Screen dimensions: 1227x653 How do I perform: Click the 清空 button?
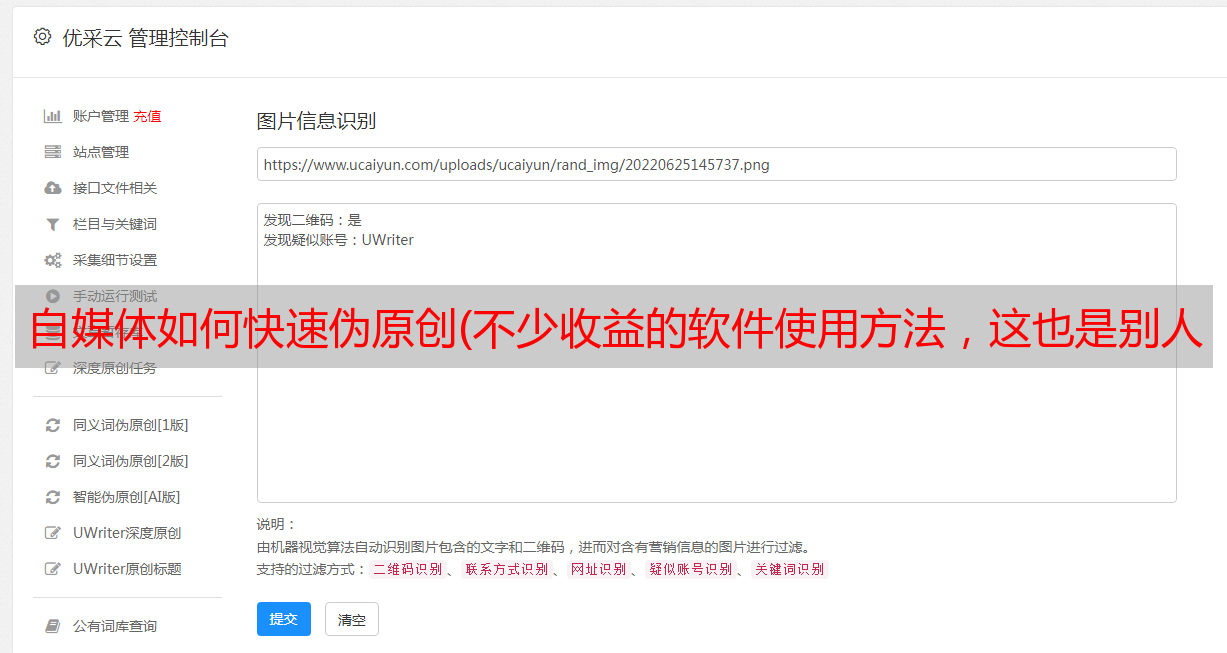[352, 619]
